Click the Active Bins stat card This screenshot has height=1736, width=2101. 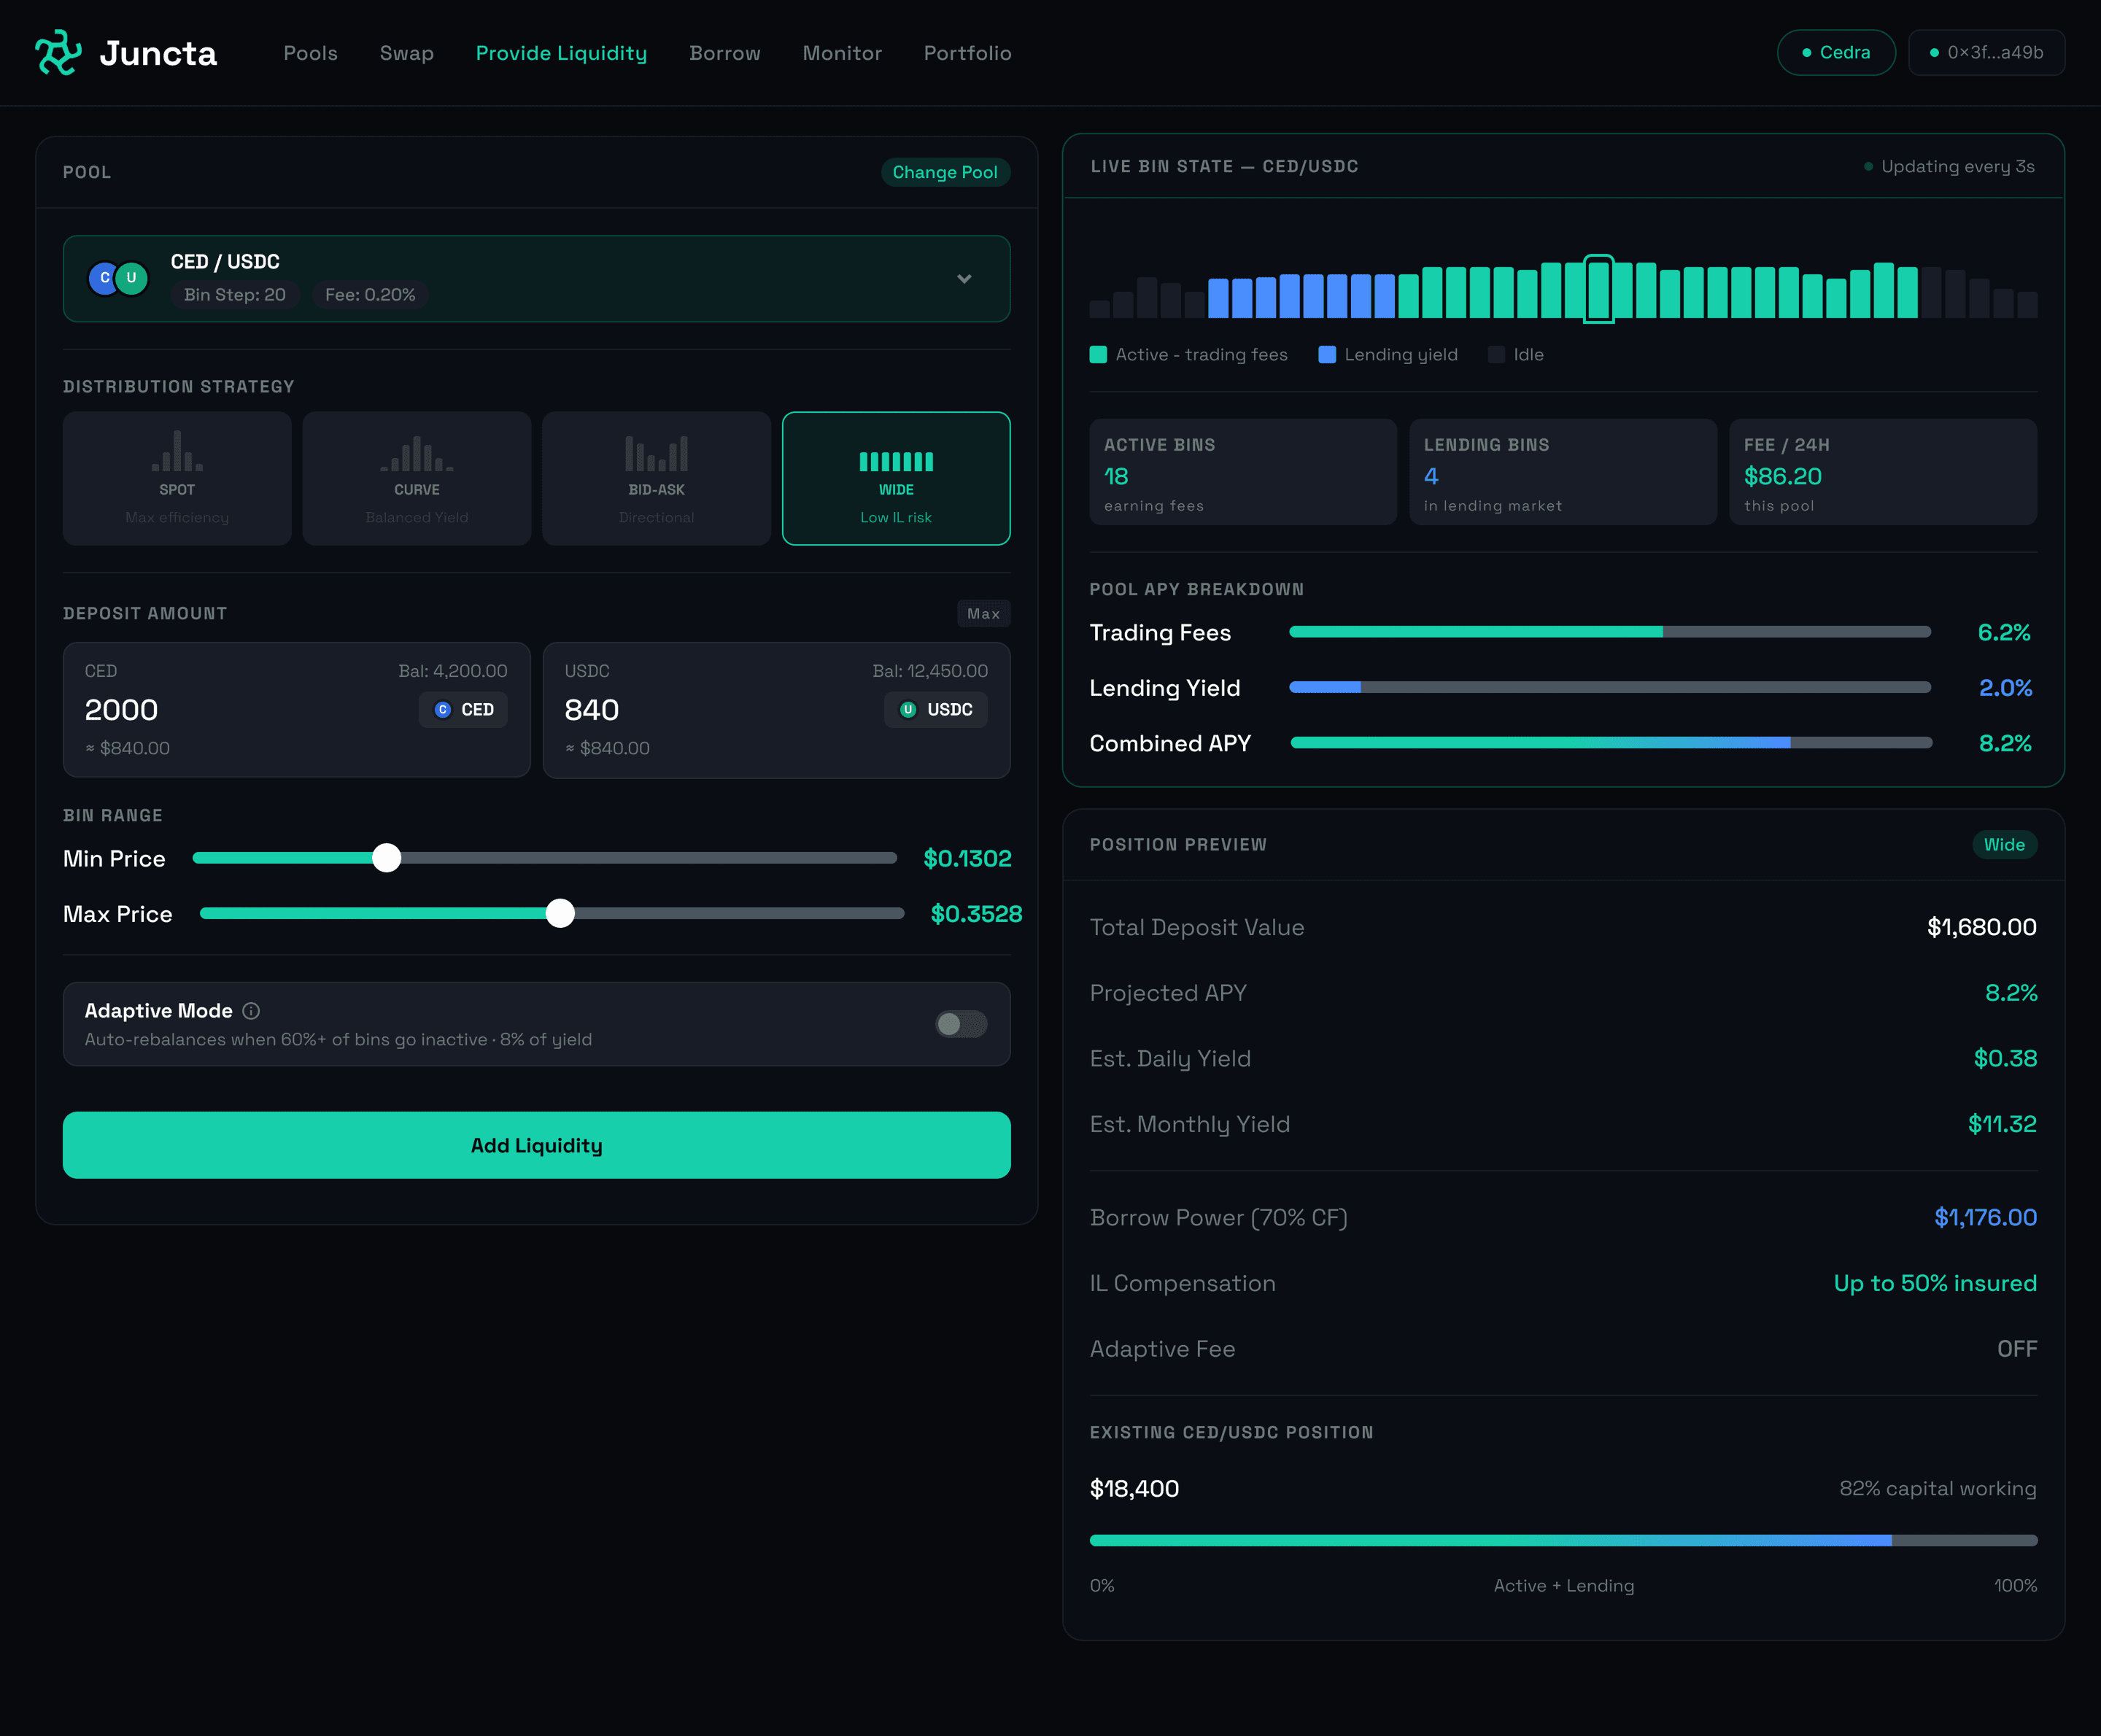point(1243,472)
